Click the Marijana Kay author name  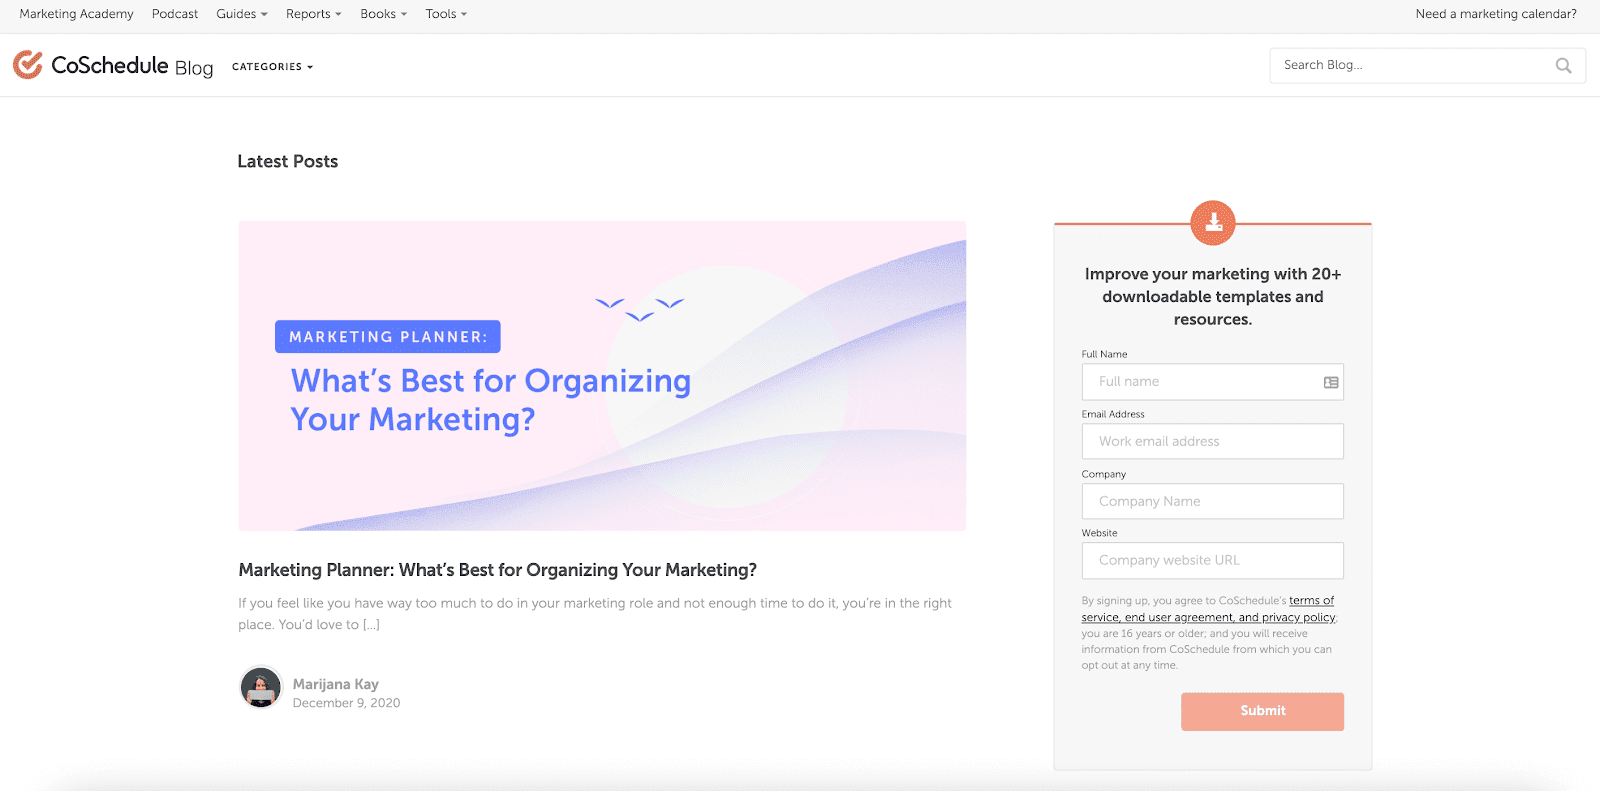pos(335,684)
